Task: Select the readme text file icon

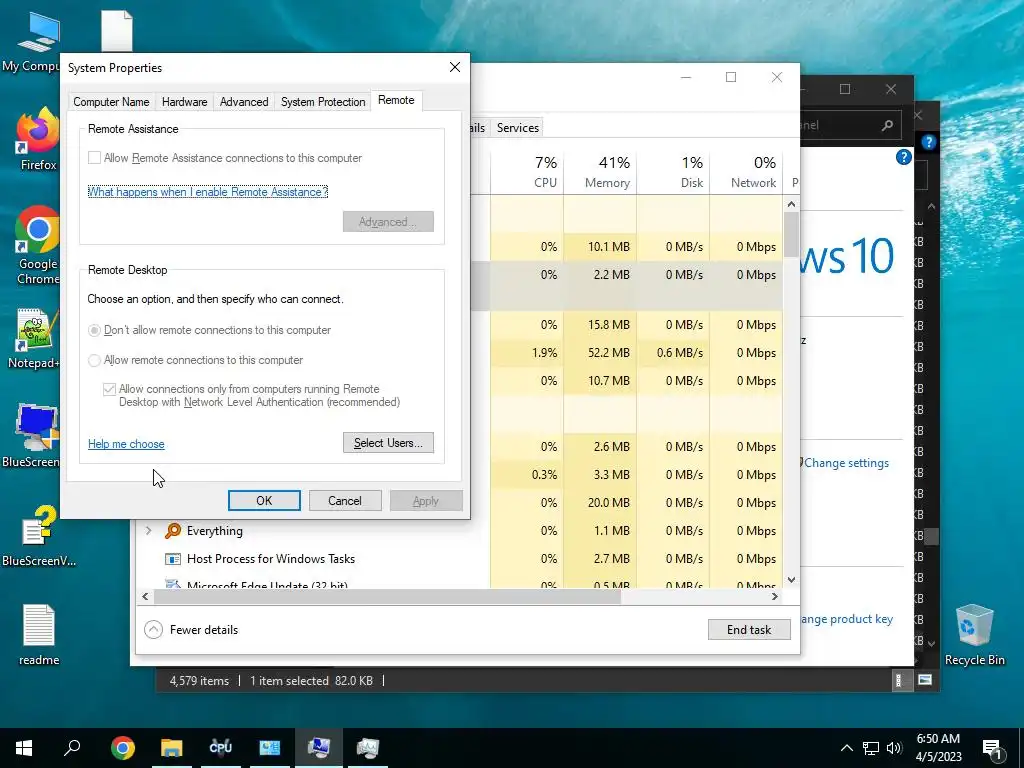Action: [39, 635]
